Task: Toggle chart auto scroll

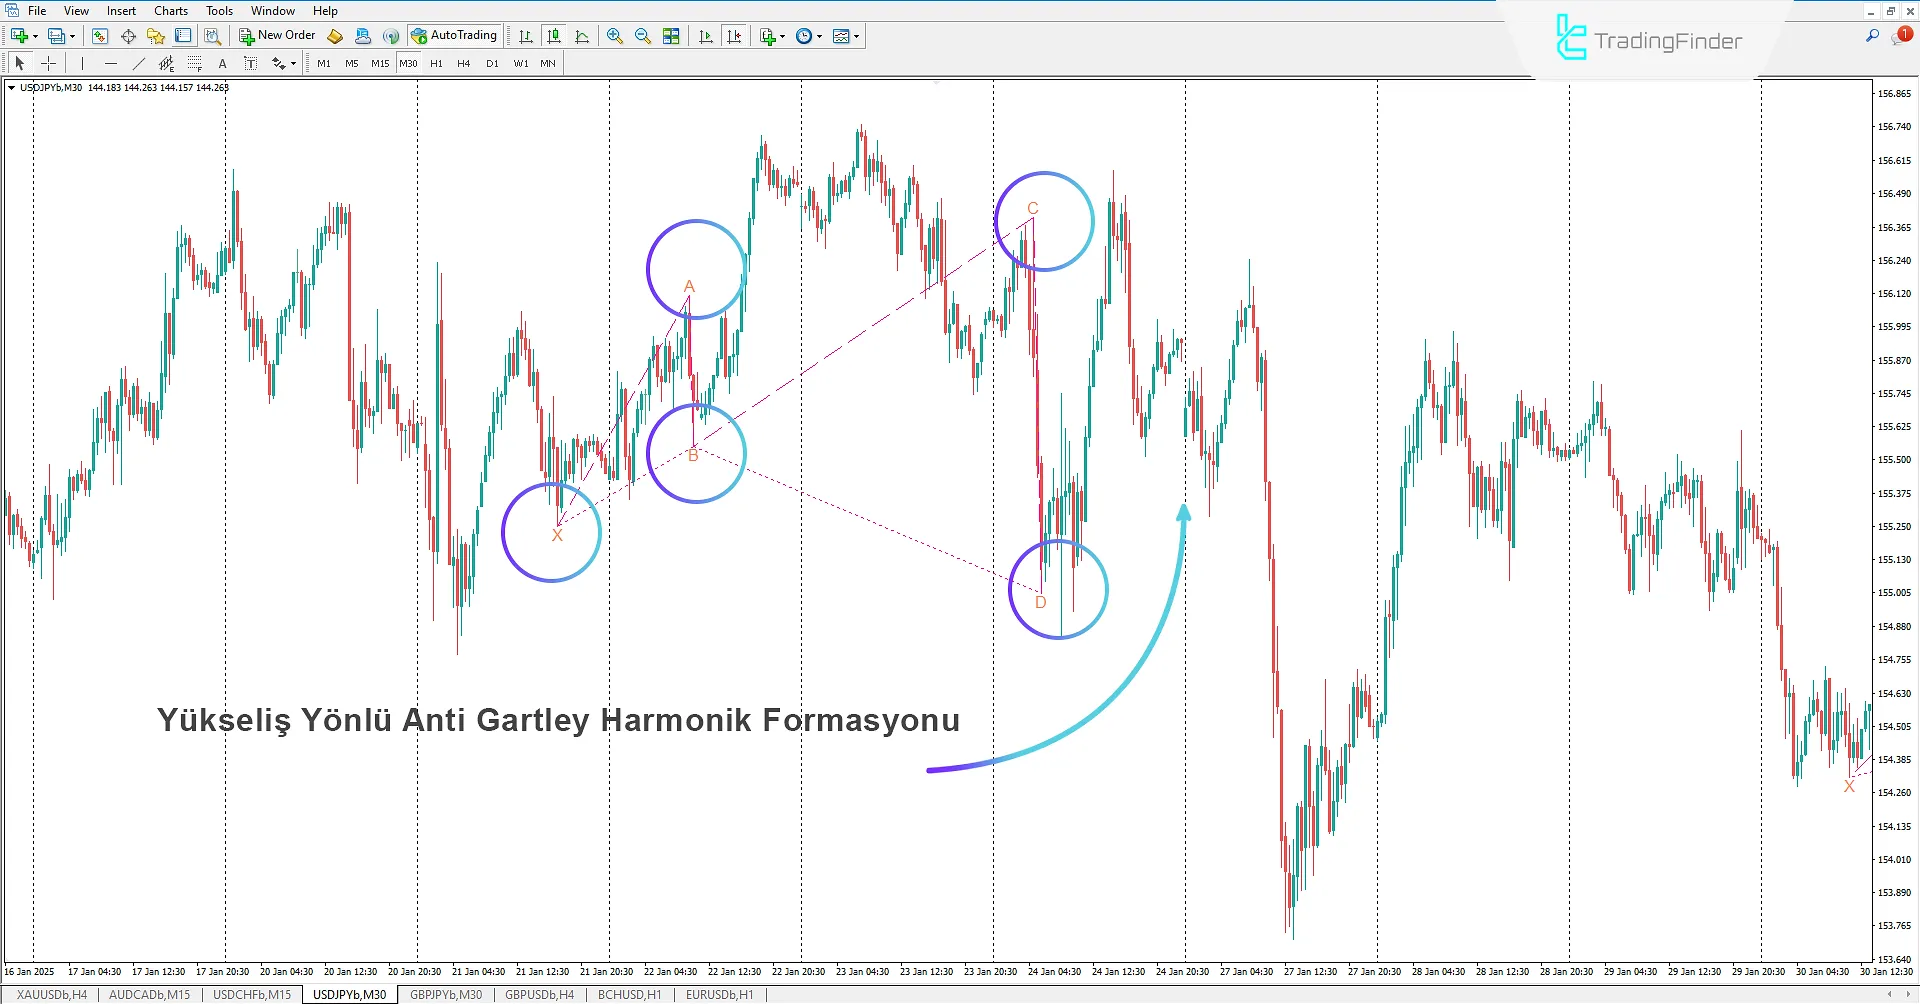Action: pos(705,36)
